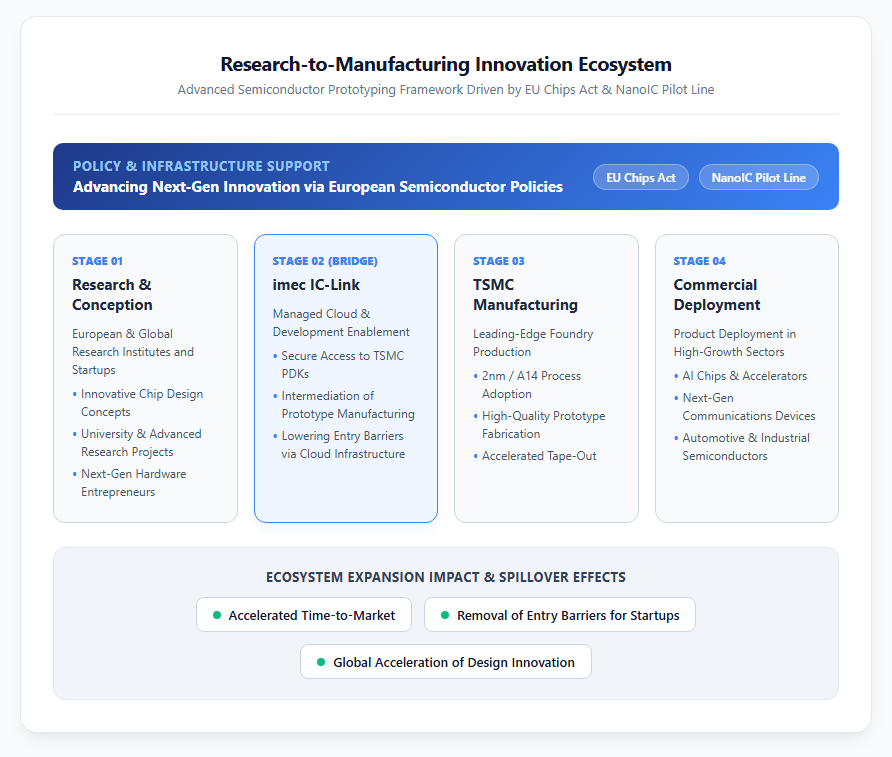892x757 pixels.
Task: Click the green dot beside Accelerated Time-to-Market
Action: coord(217,615)
